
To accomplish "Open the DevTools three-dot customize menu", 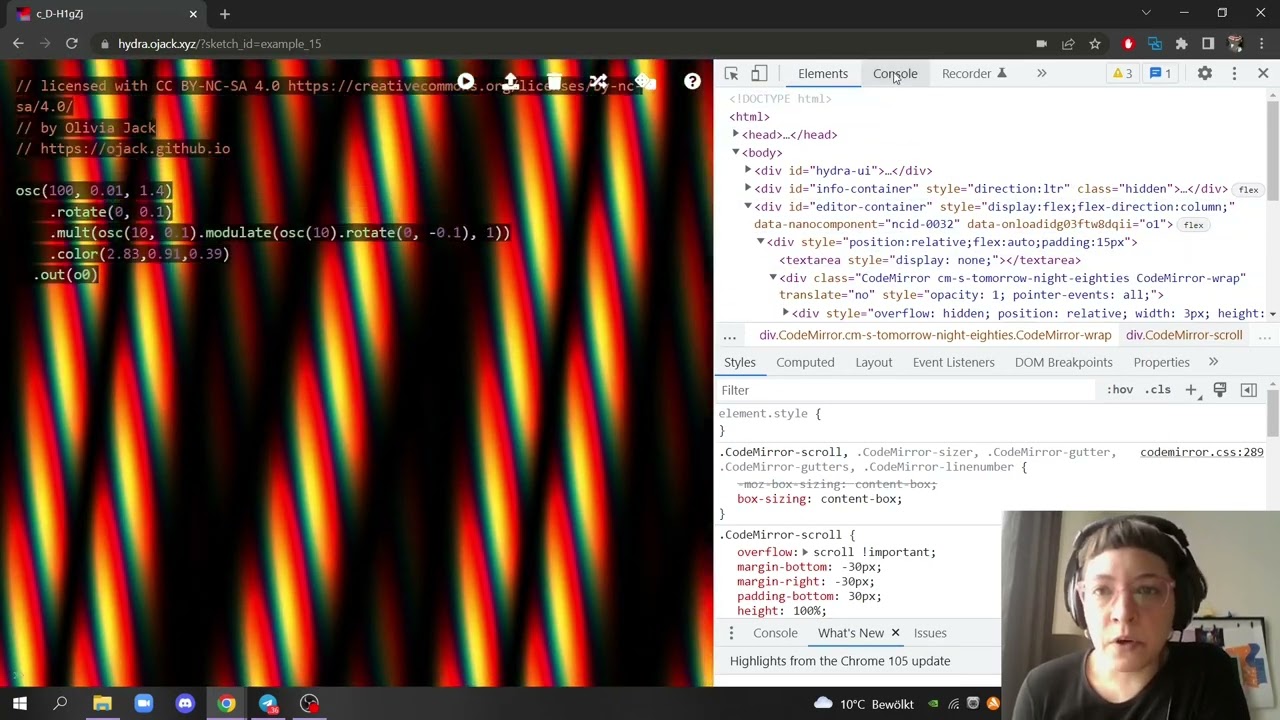I will pos(1234,74).
